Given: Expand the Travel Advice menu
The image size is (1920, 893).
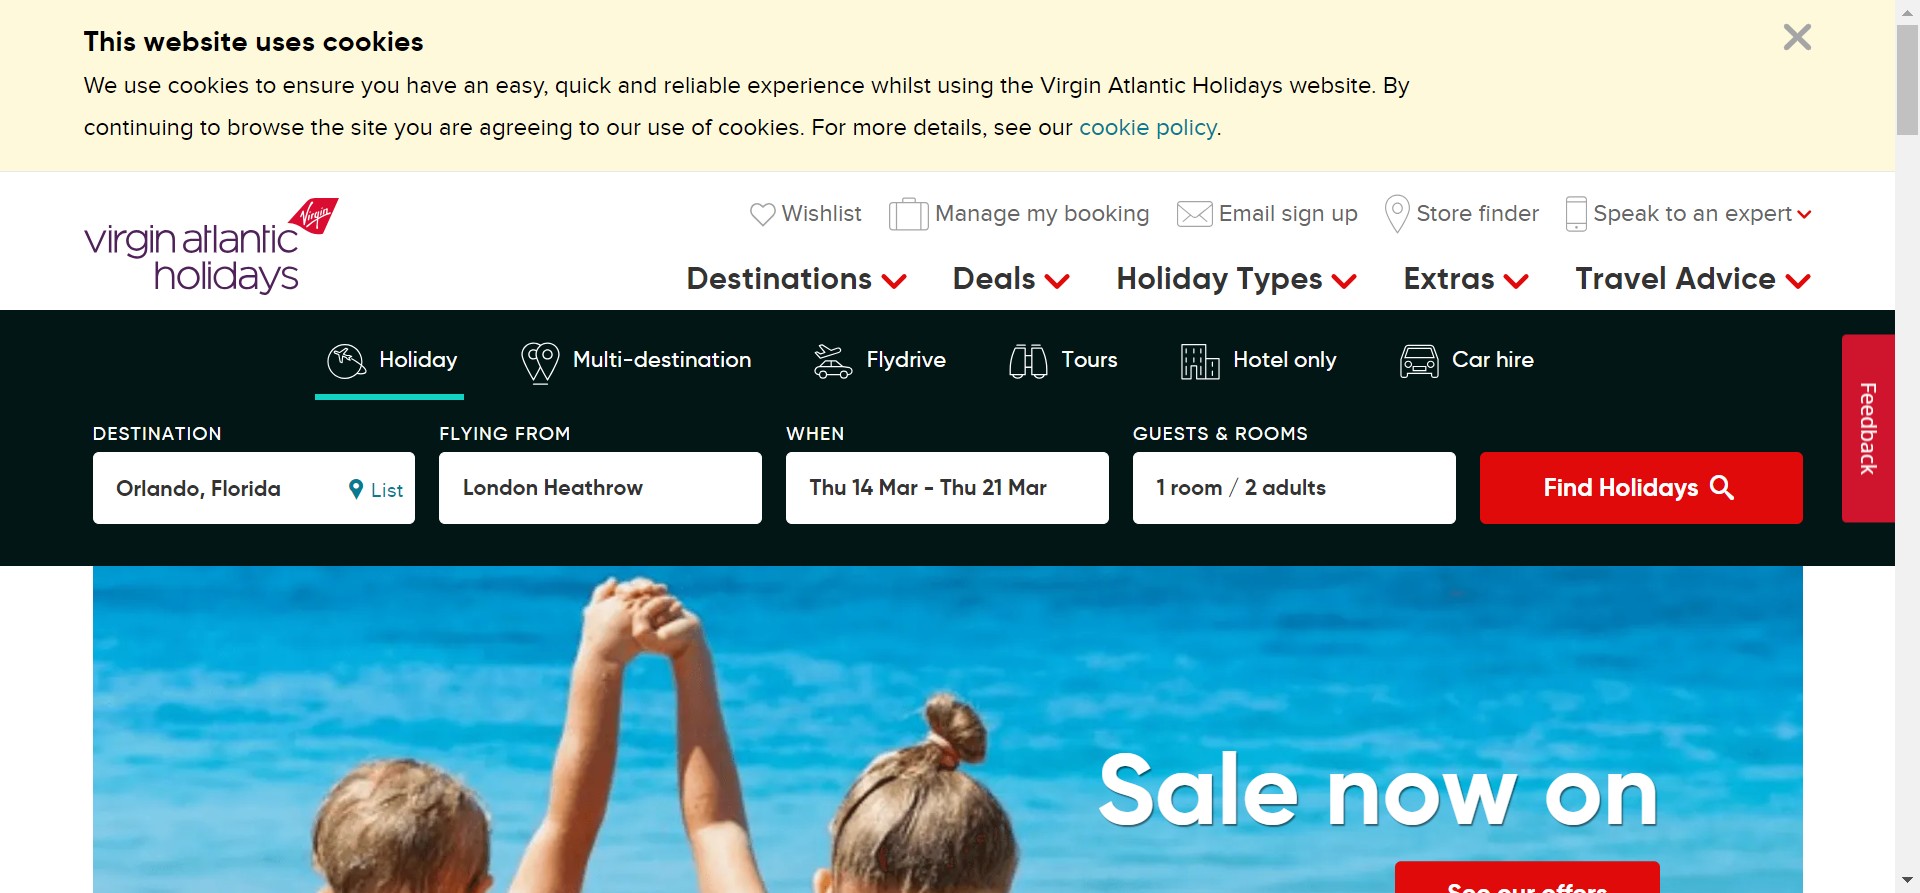Looking at the screenshot, I should coord(1693,279).
